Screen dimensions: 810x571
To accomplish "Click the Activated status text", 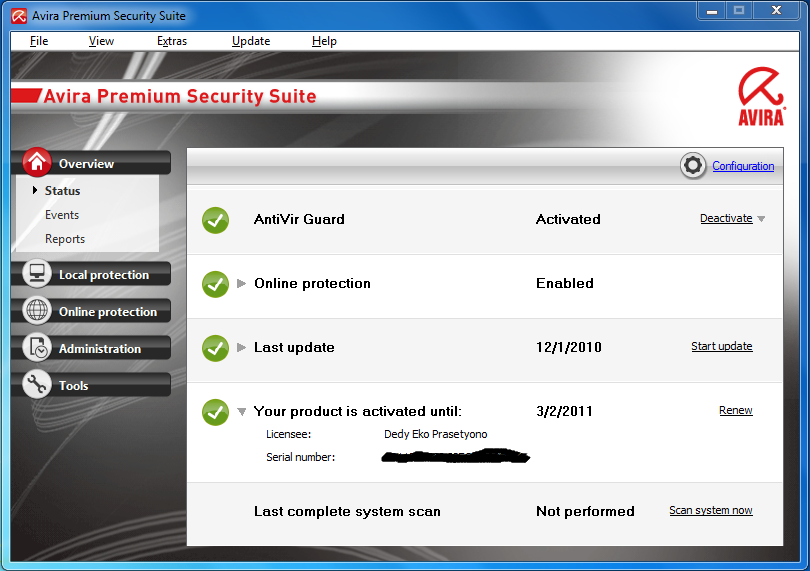I will [x=568, y=219].
